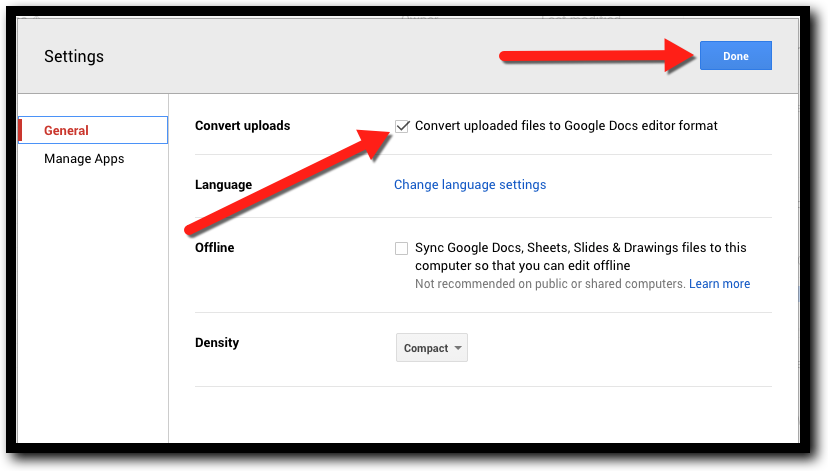Image resolution: width=828 pixels, height=471 pixels.
Task: Expand the Compact density dropdown
Action: (432, 347)
